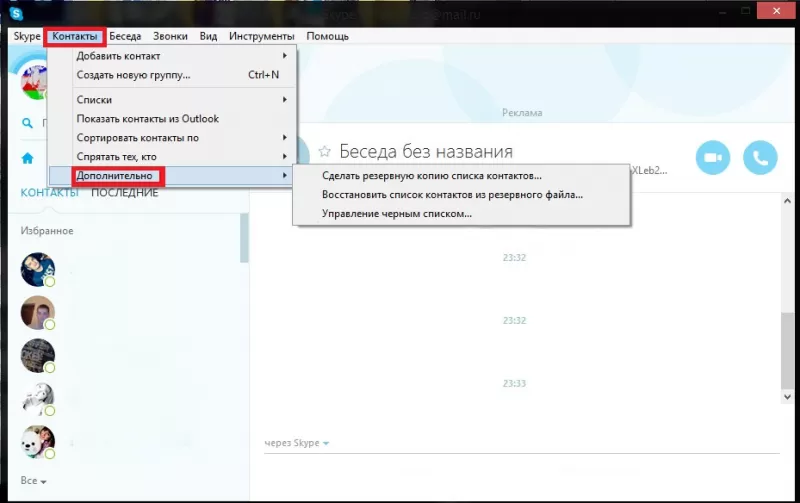Viewport: 800px width, 503px height.
Task: Expand the Списки submenu
Action: click(172, 99)
